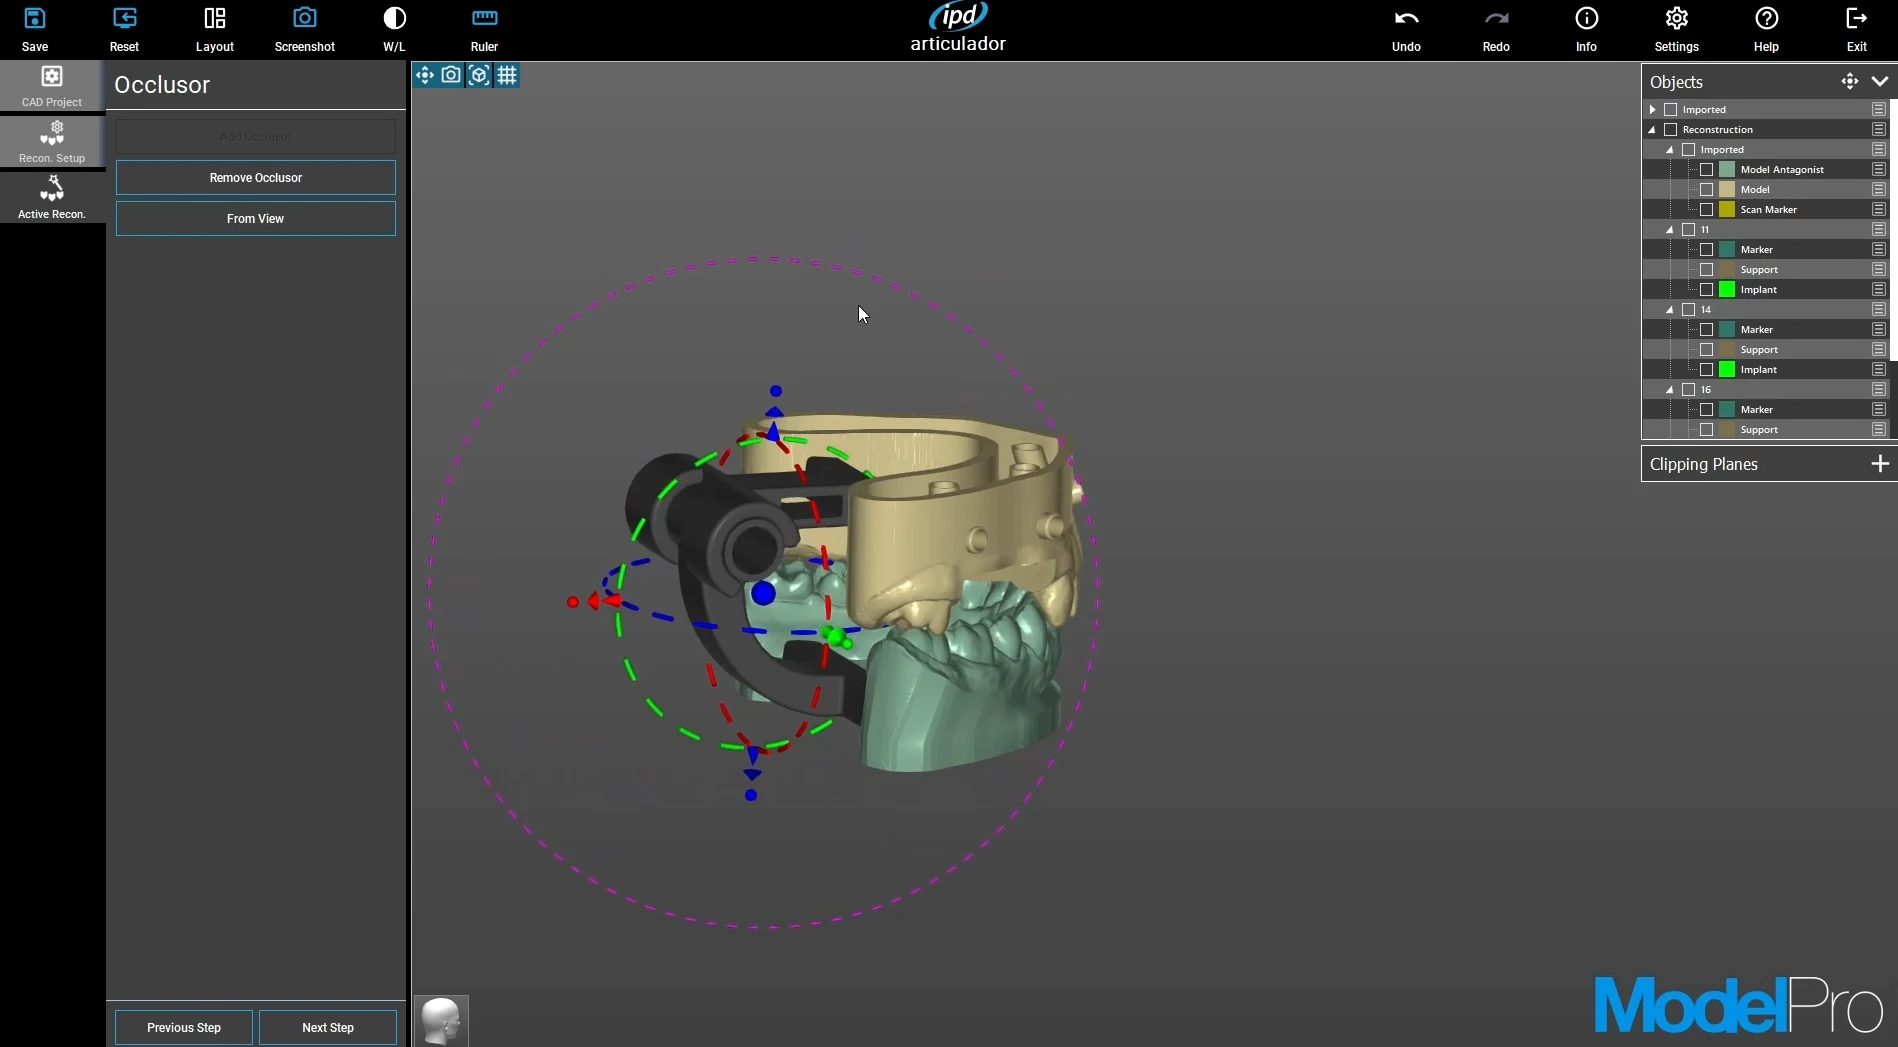1898x1047 pixels.
Task: Open the Model Antagonist row options menu
Action: click(1879, 169)
